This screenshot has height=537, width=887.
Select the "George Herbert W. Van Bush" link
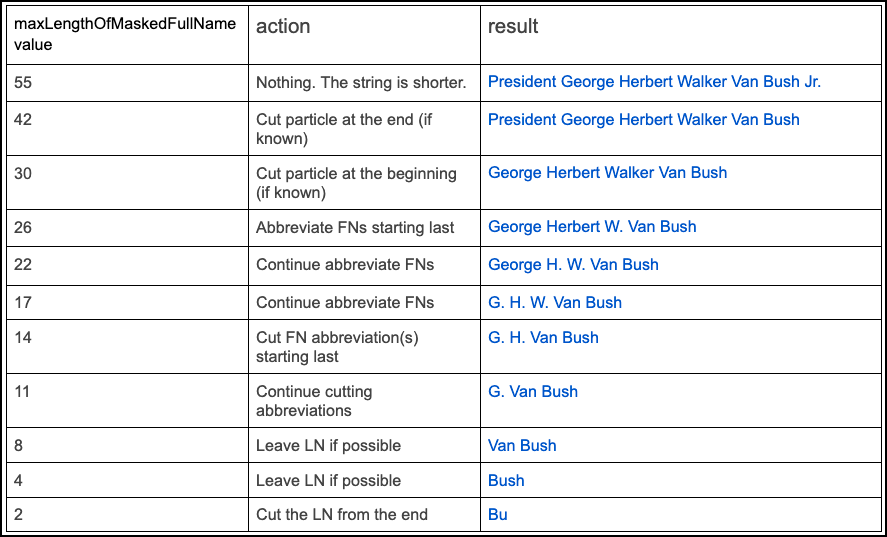pos(592,227)
